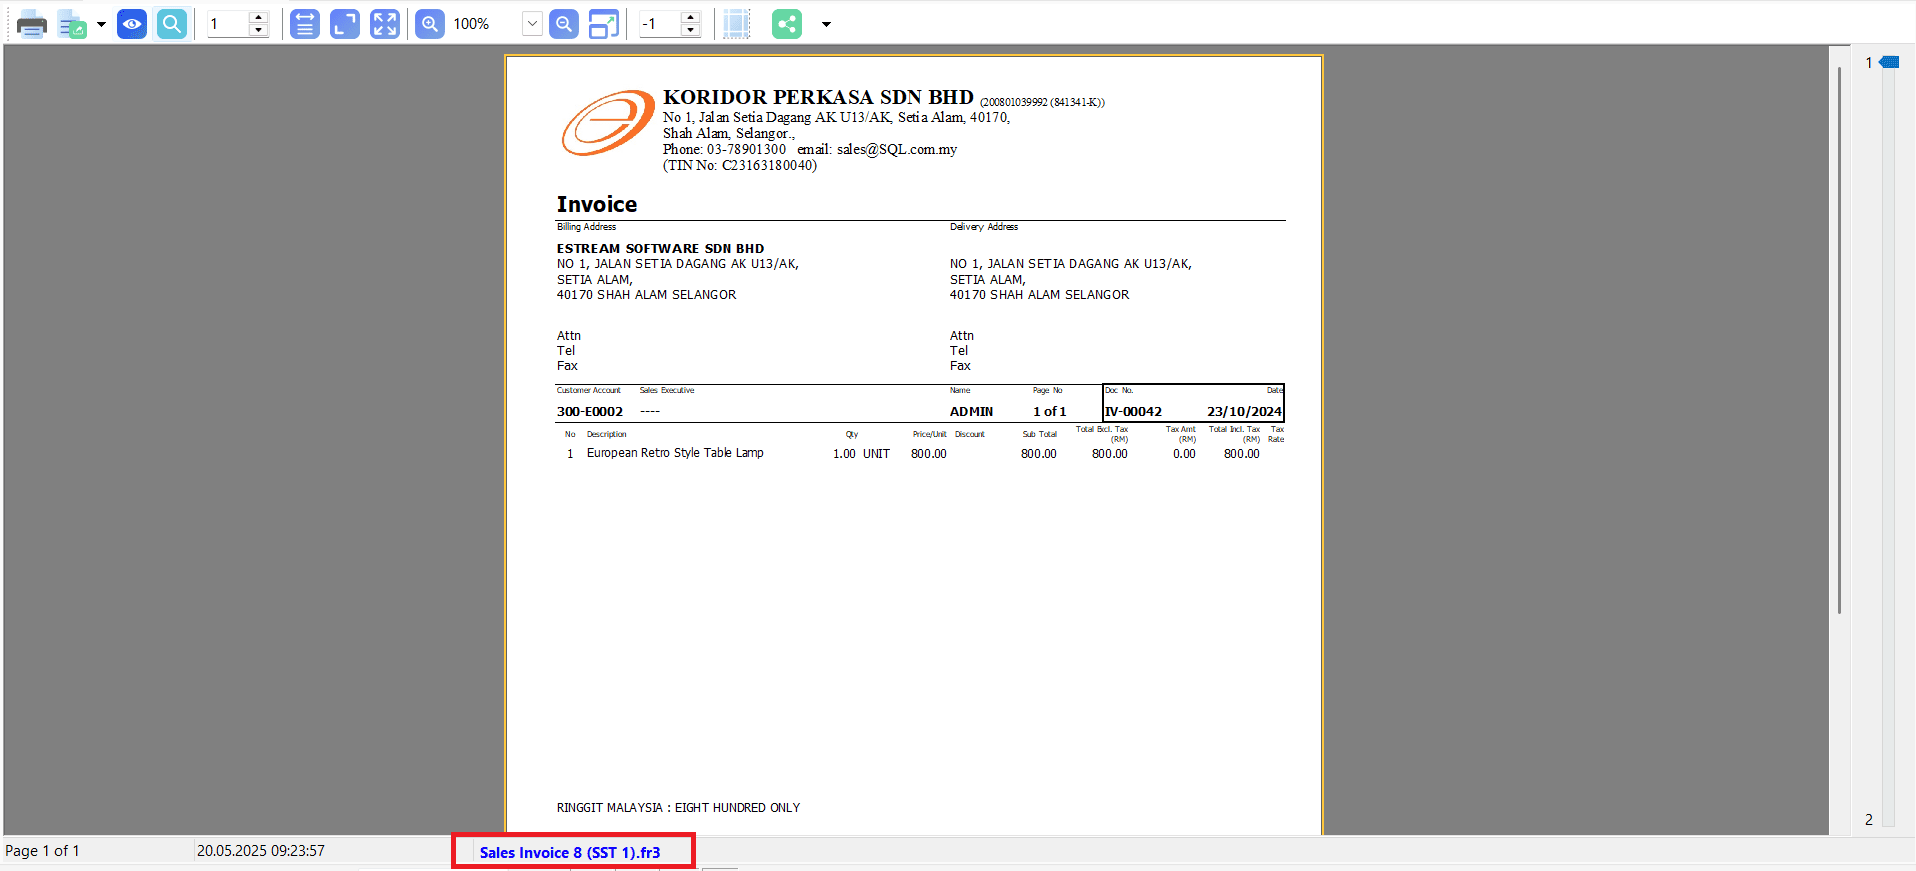Click the green Share icon
Screen dimensions: 1916x871
coord(787,24)
